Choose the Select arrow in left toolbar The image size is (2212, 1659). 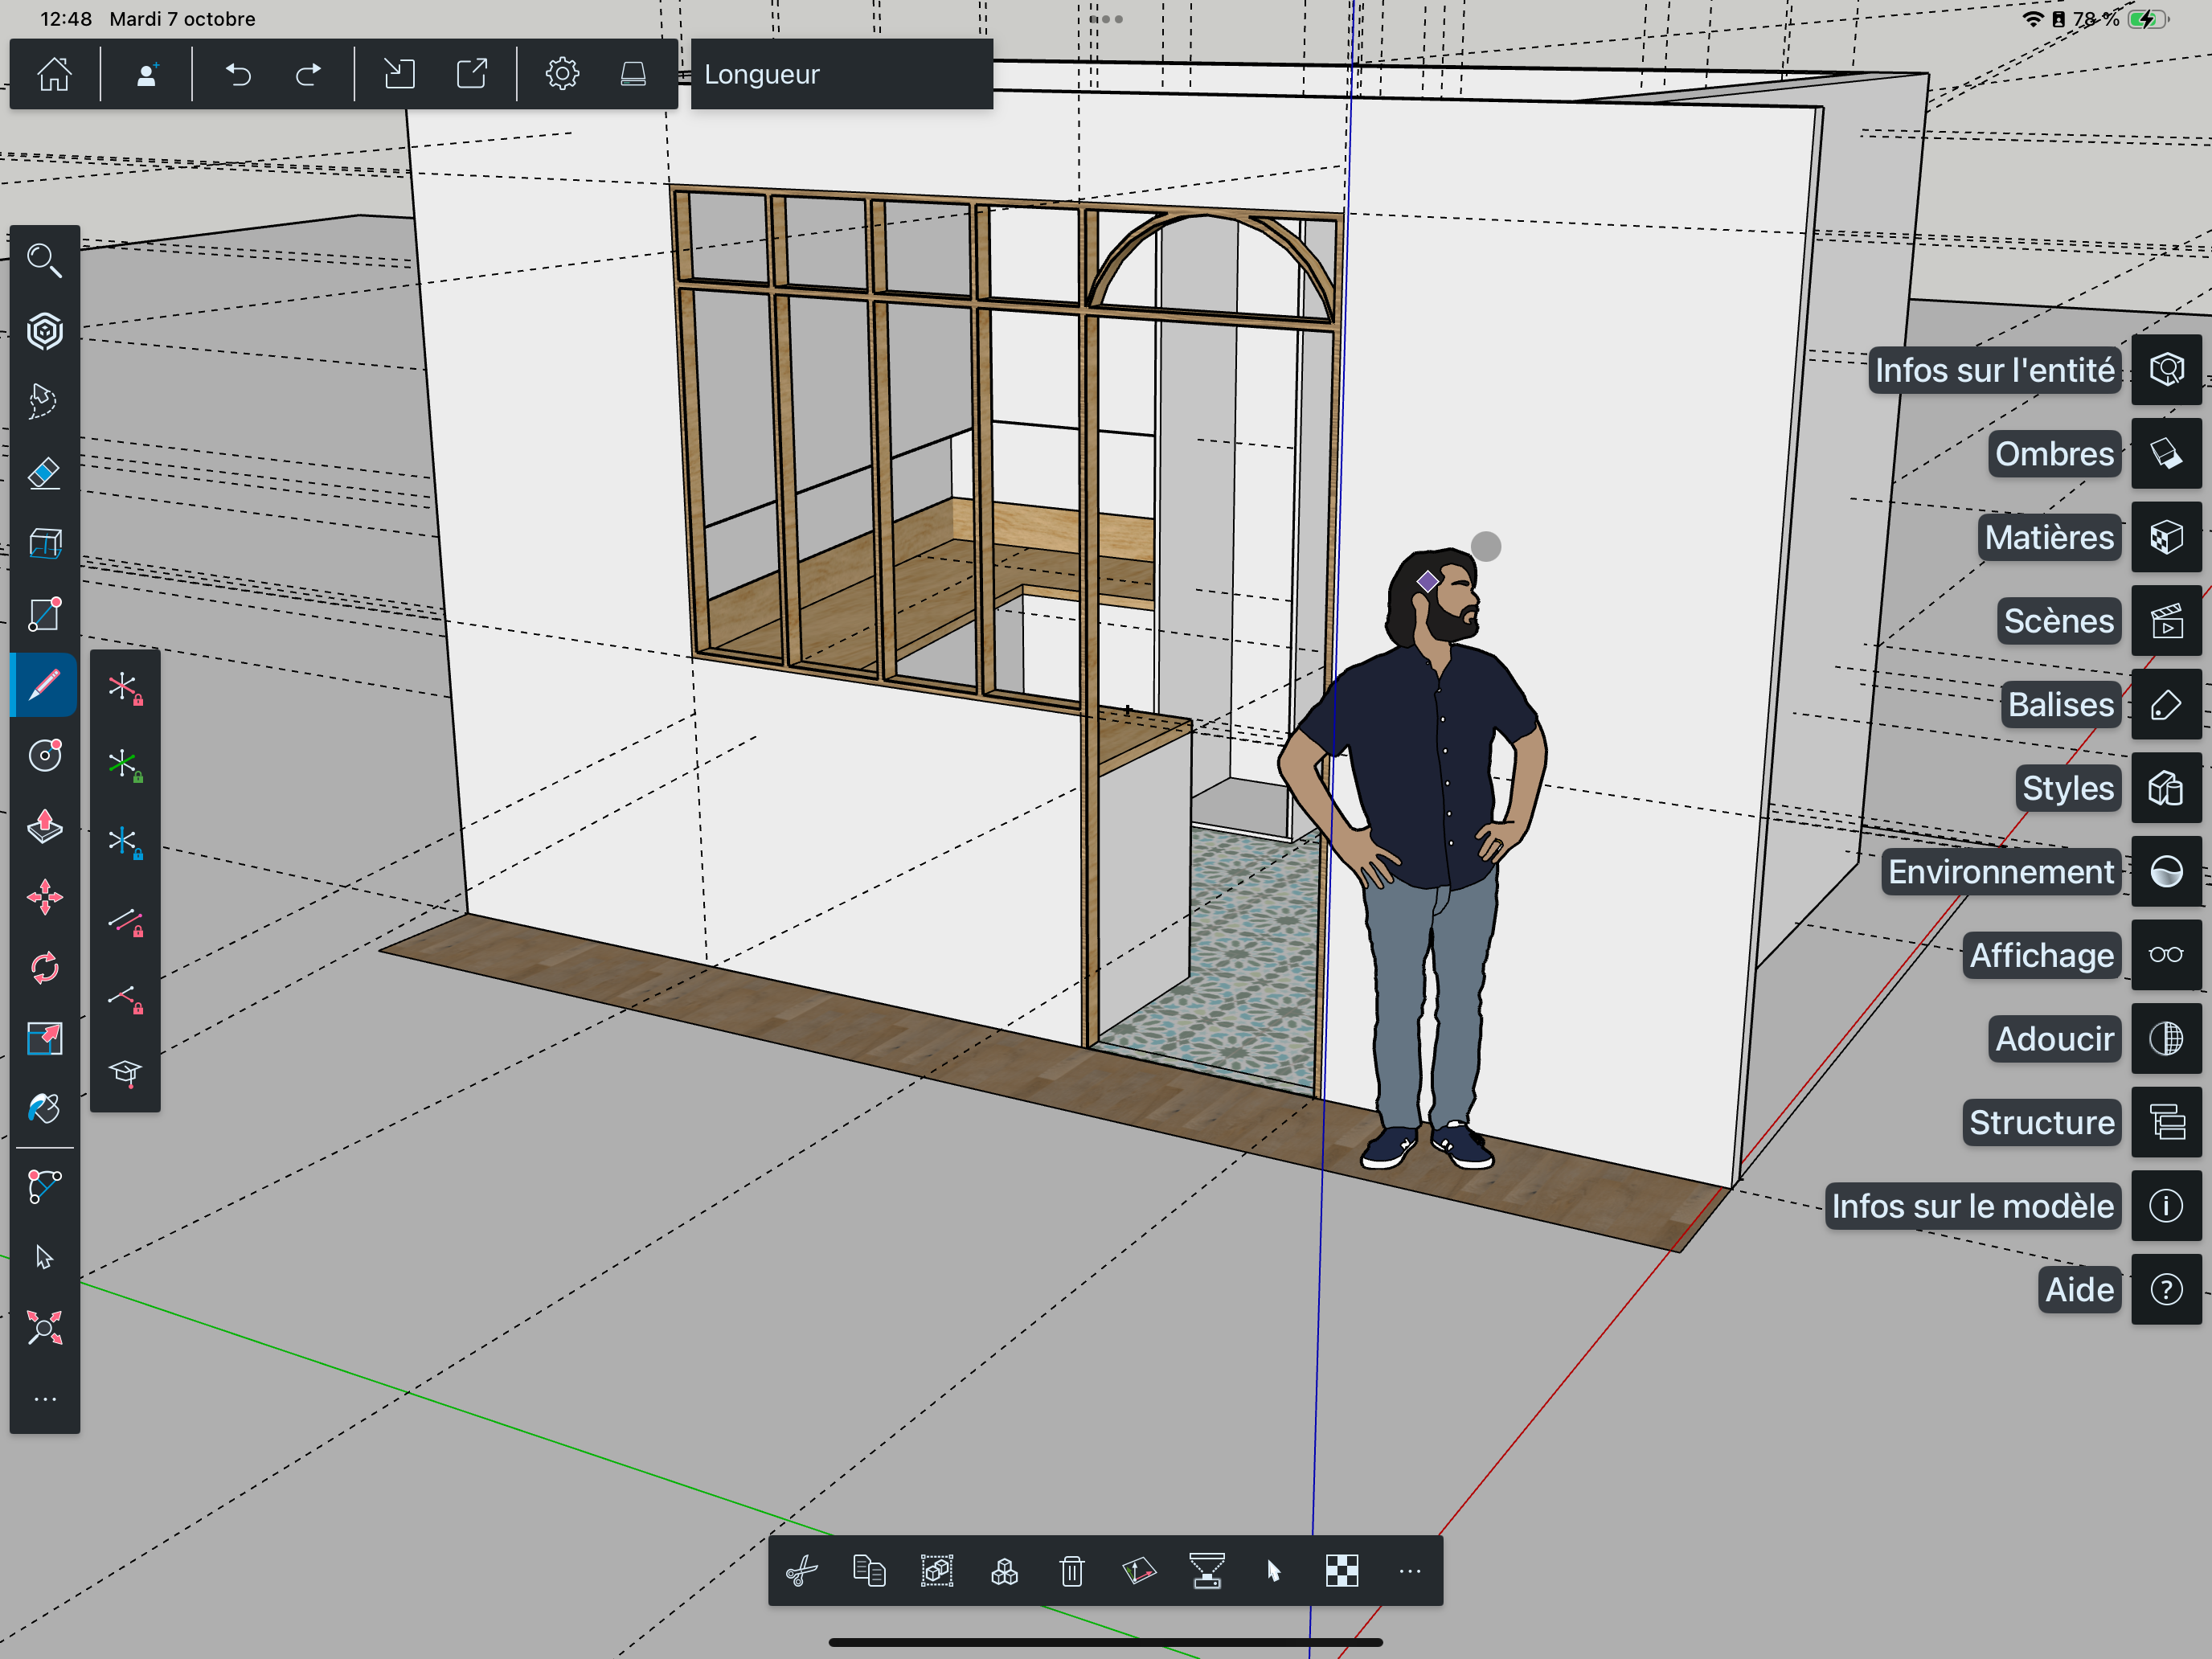click(x=44, y=1257)
